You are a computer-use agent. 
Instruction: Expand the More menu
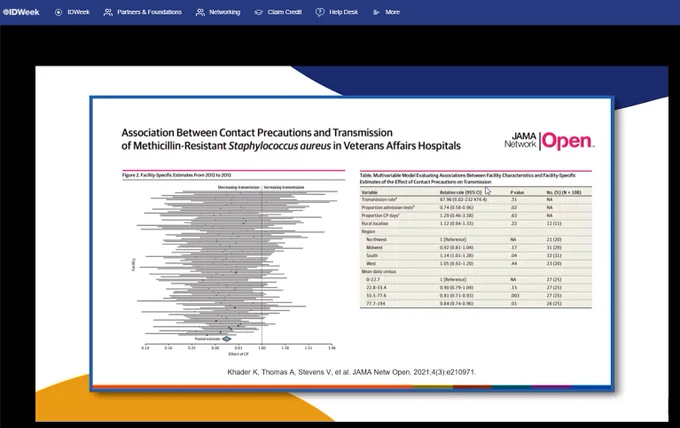click(392, 12)
